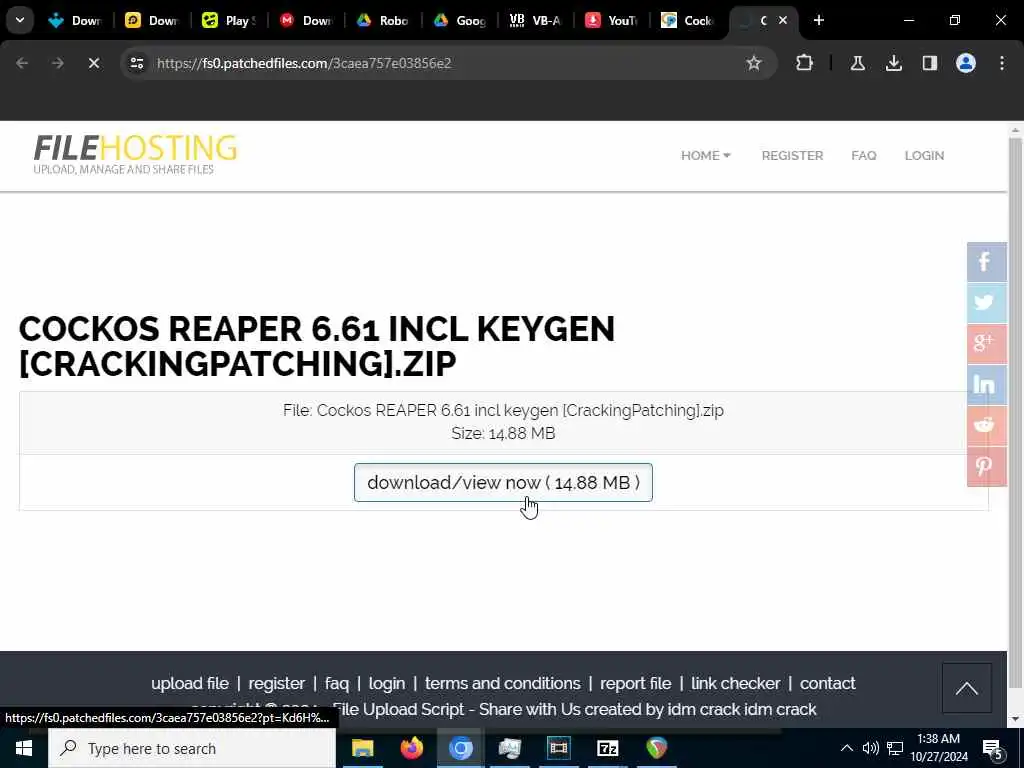The height and width of the screenshot is (768, 1024).
Task: Click the login footer link
Action: (x=387, y=684)
